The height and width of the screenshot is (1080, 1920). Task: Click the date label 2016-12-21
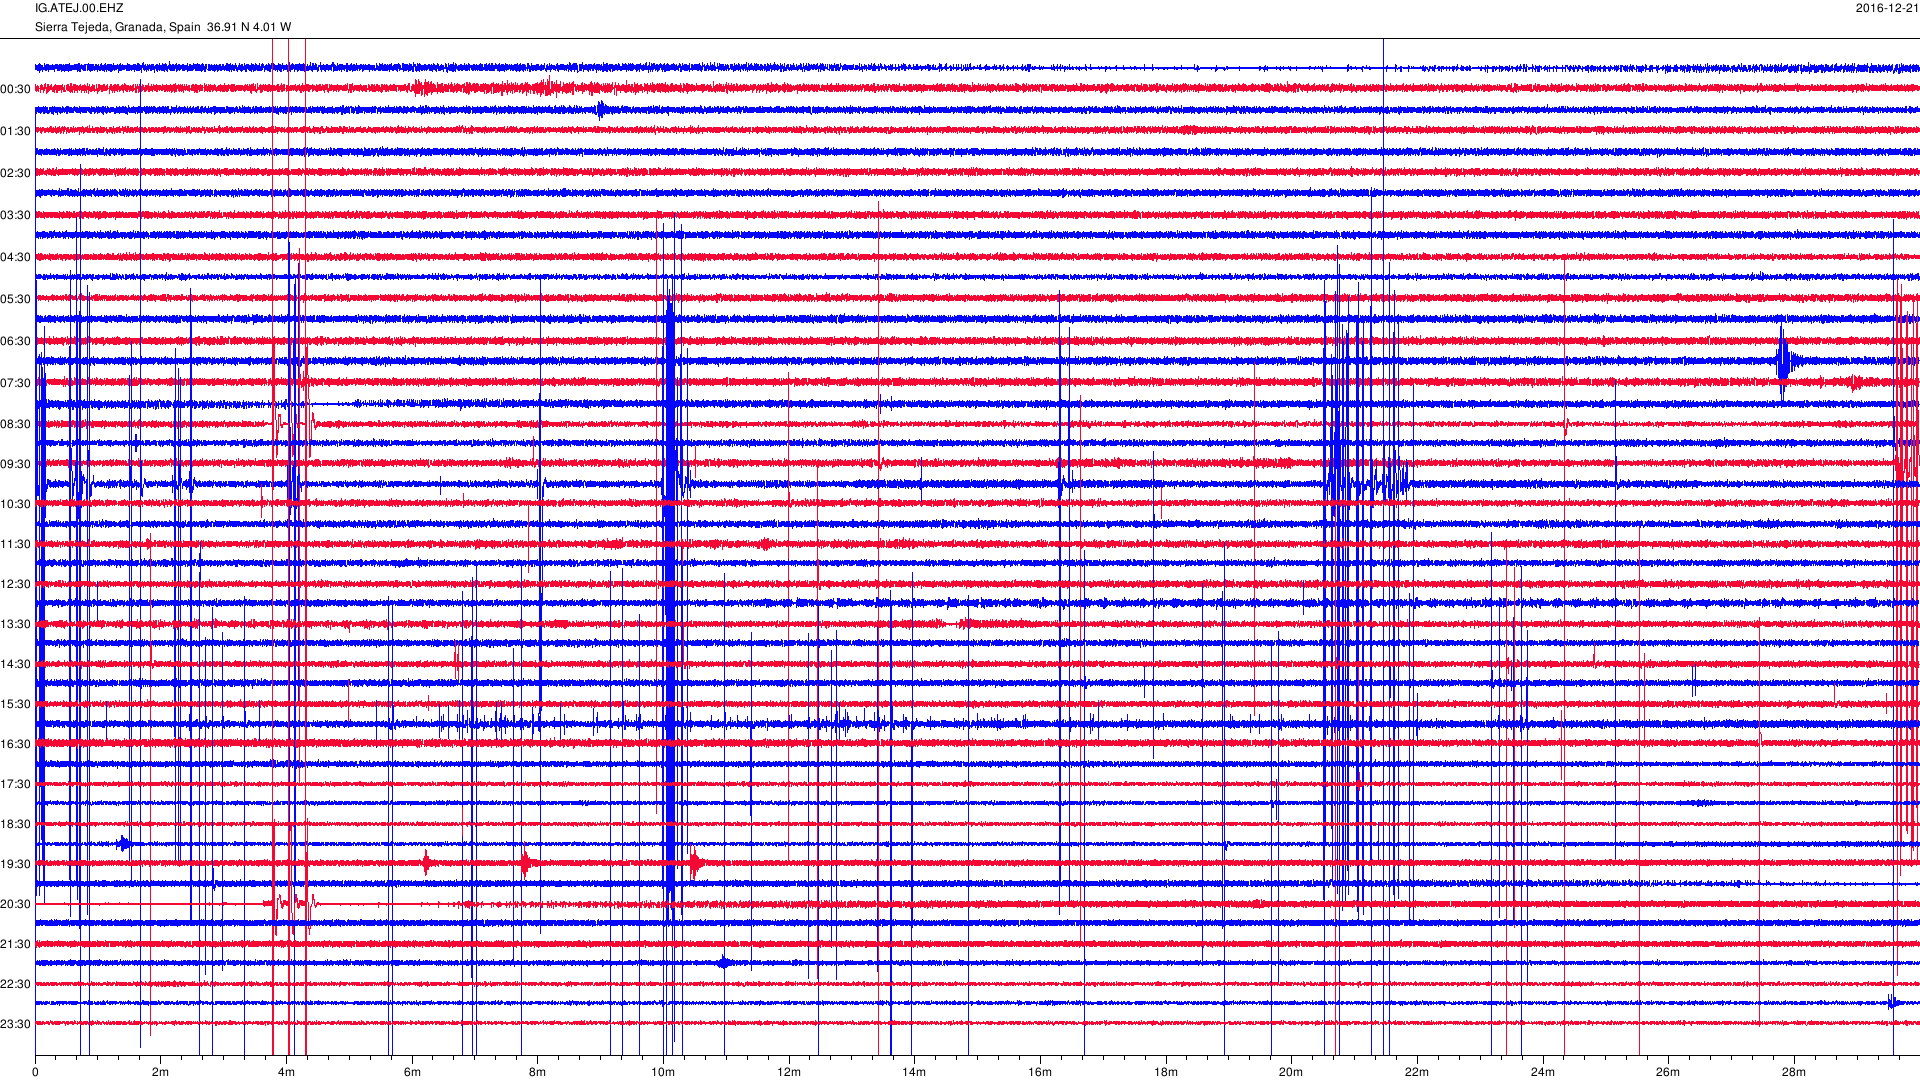[x=1887, y=8]
